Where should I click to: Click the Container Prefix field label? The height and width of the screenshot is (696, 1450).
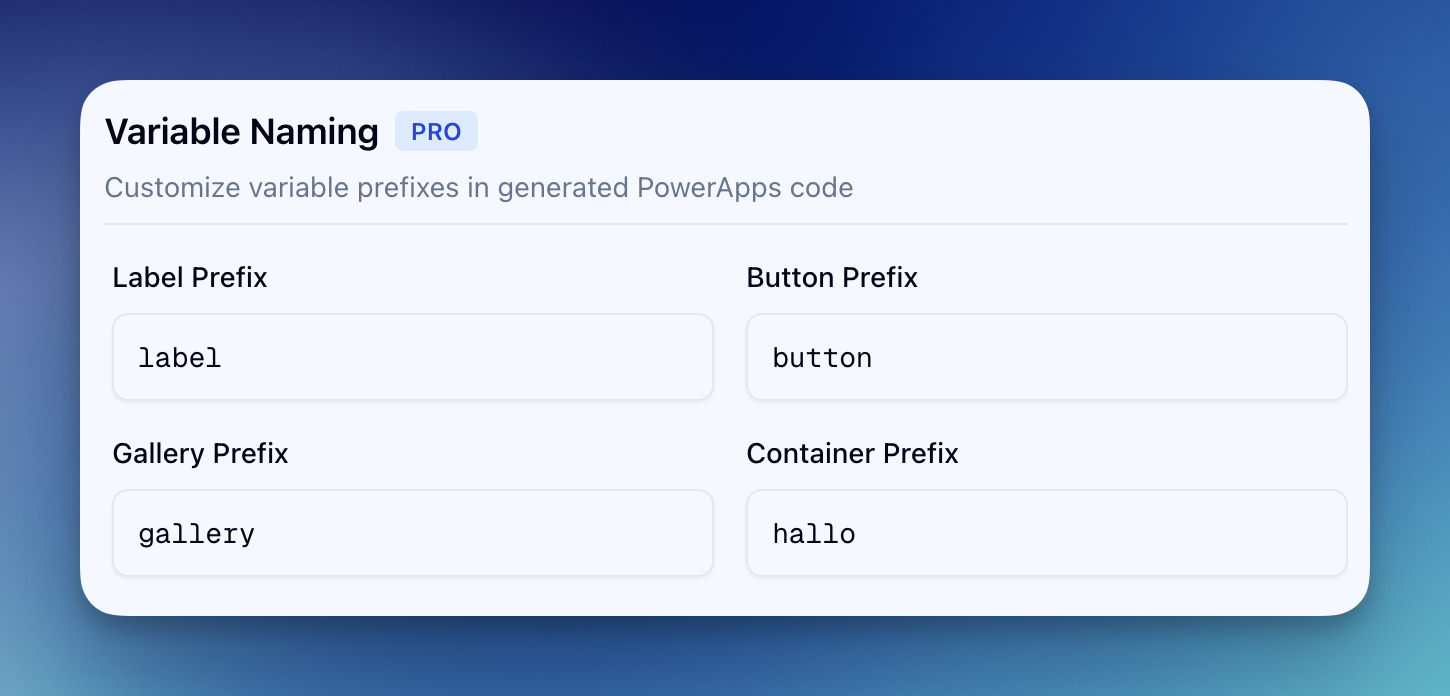[x=852, y=454]
